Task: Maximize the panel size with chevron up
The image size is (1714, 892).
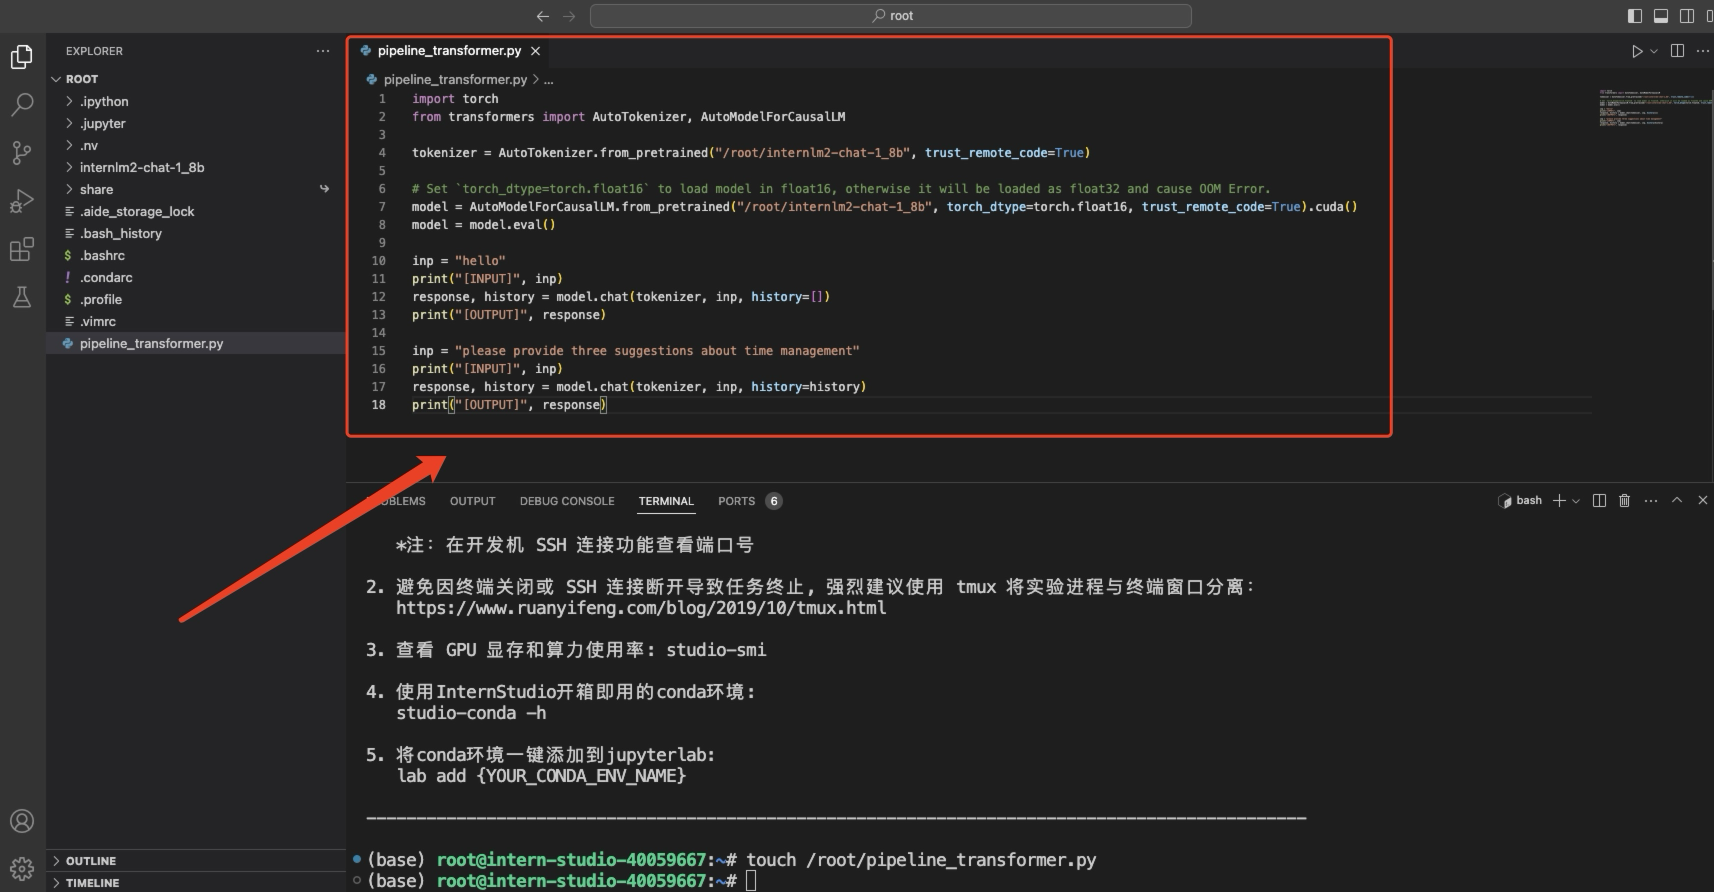Action: tap(1677, 501)
